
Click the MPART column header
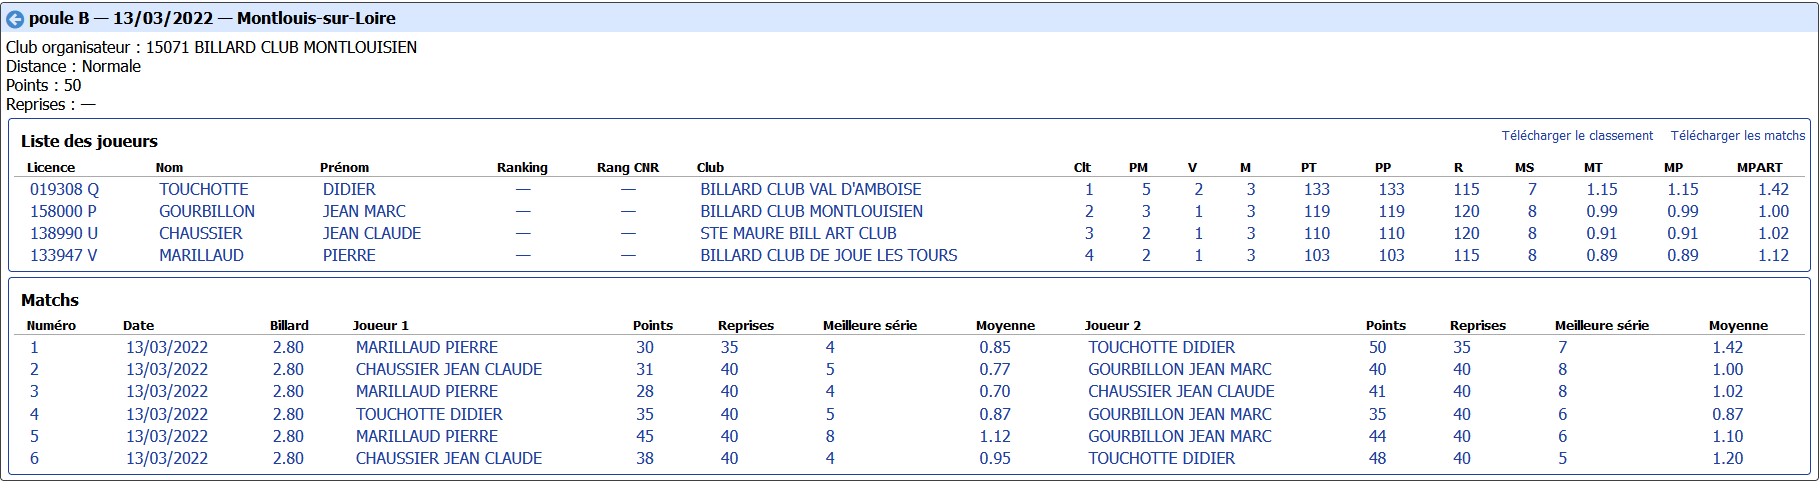1760,168
